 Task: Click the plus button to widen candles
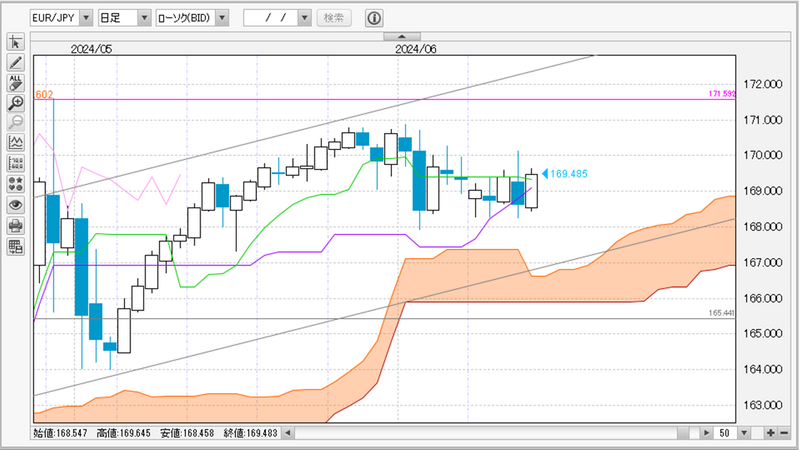[x=770, y=433]
